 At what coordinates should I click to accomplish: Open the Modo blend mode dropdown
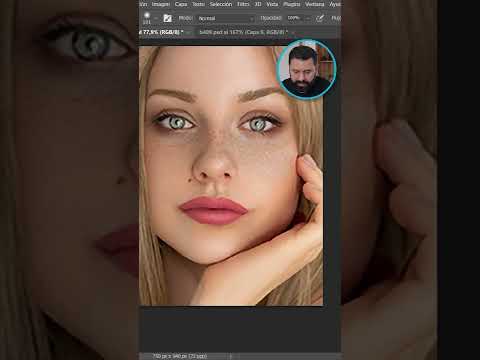[x=226, y=18]
